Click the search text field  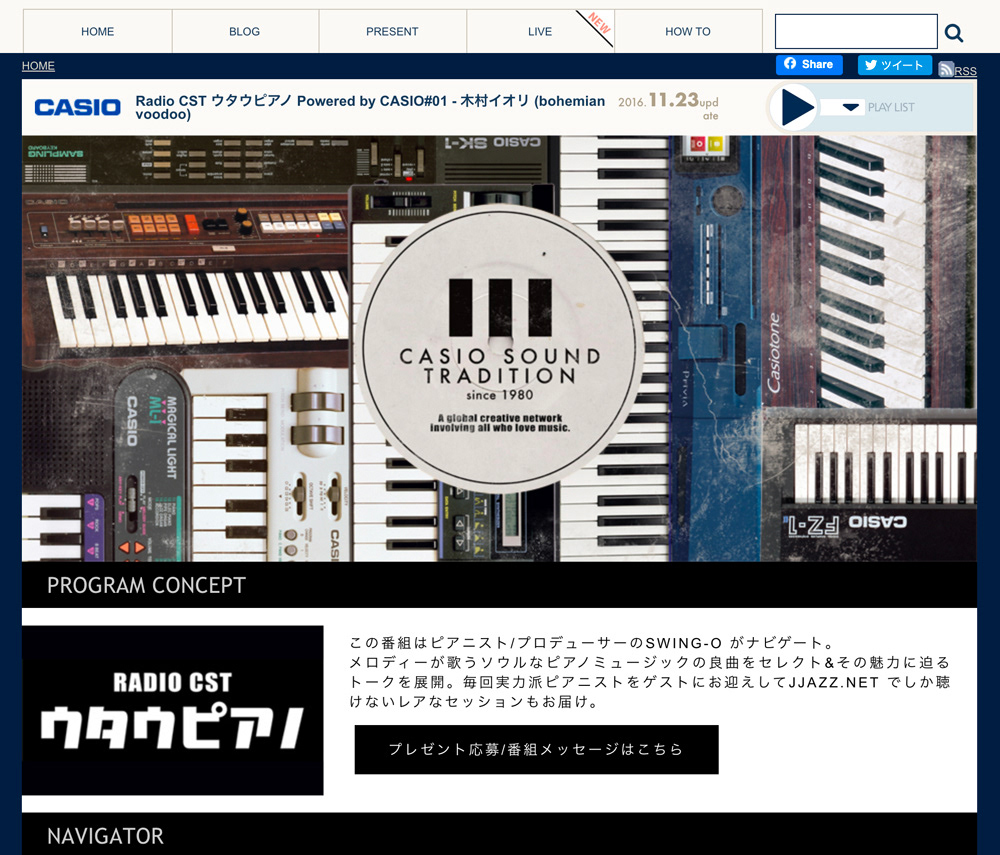pos(856,31)
